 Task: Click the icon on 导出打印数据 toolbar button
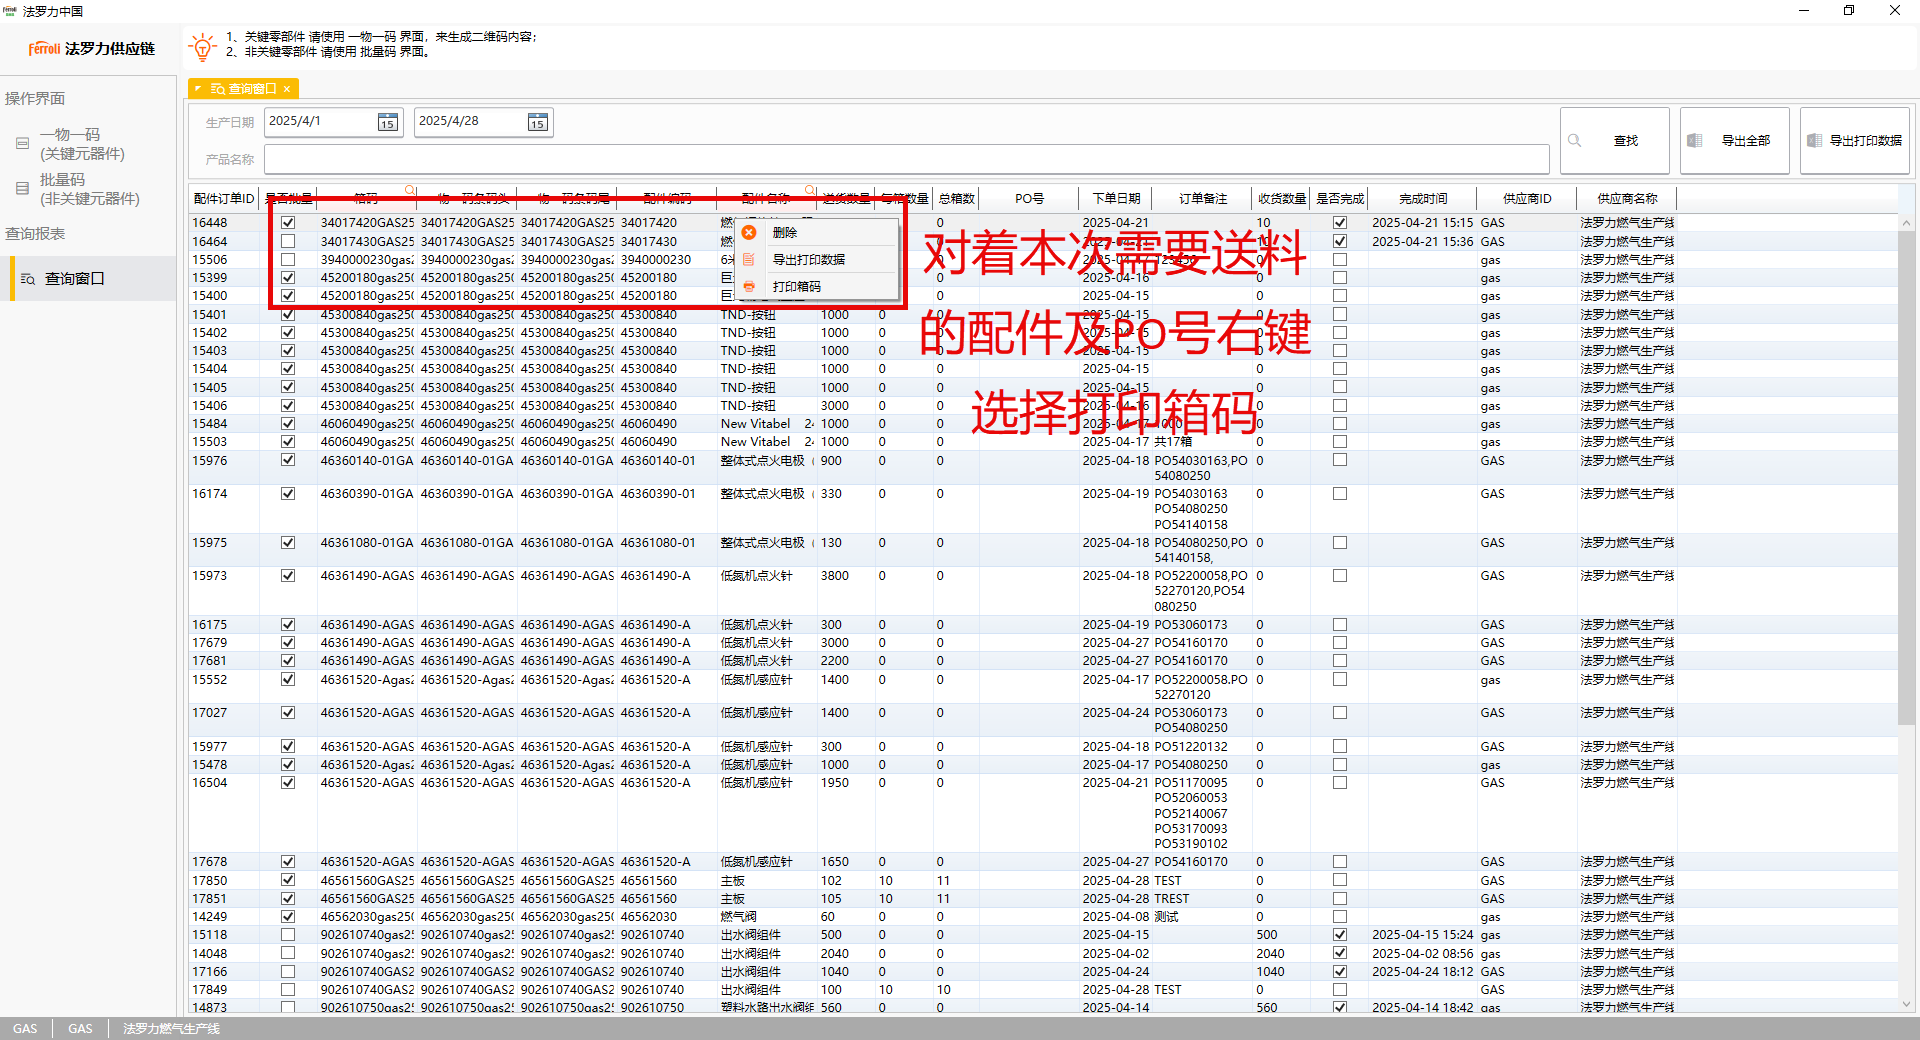1815,141
